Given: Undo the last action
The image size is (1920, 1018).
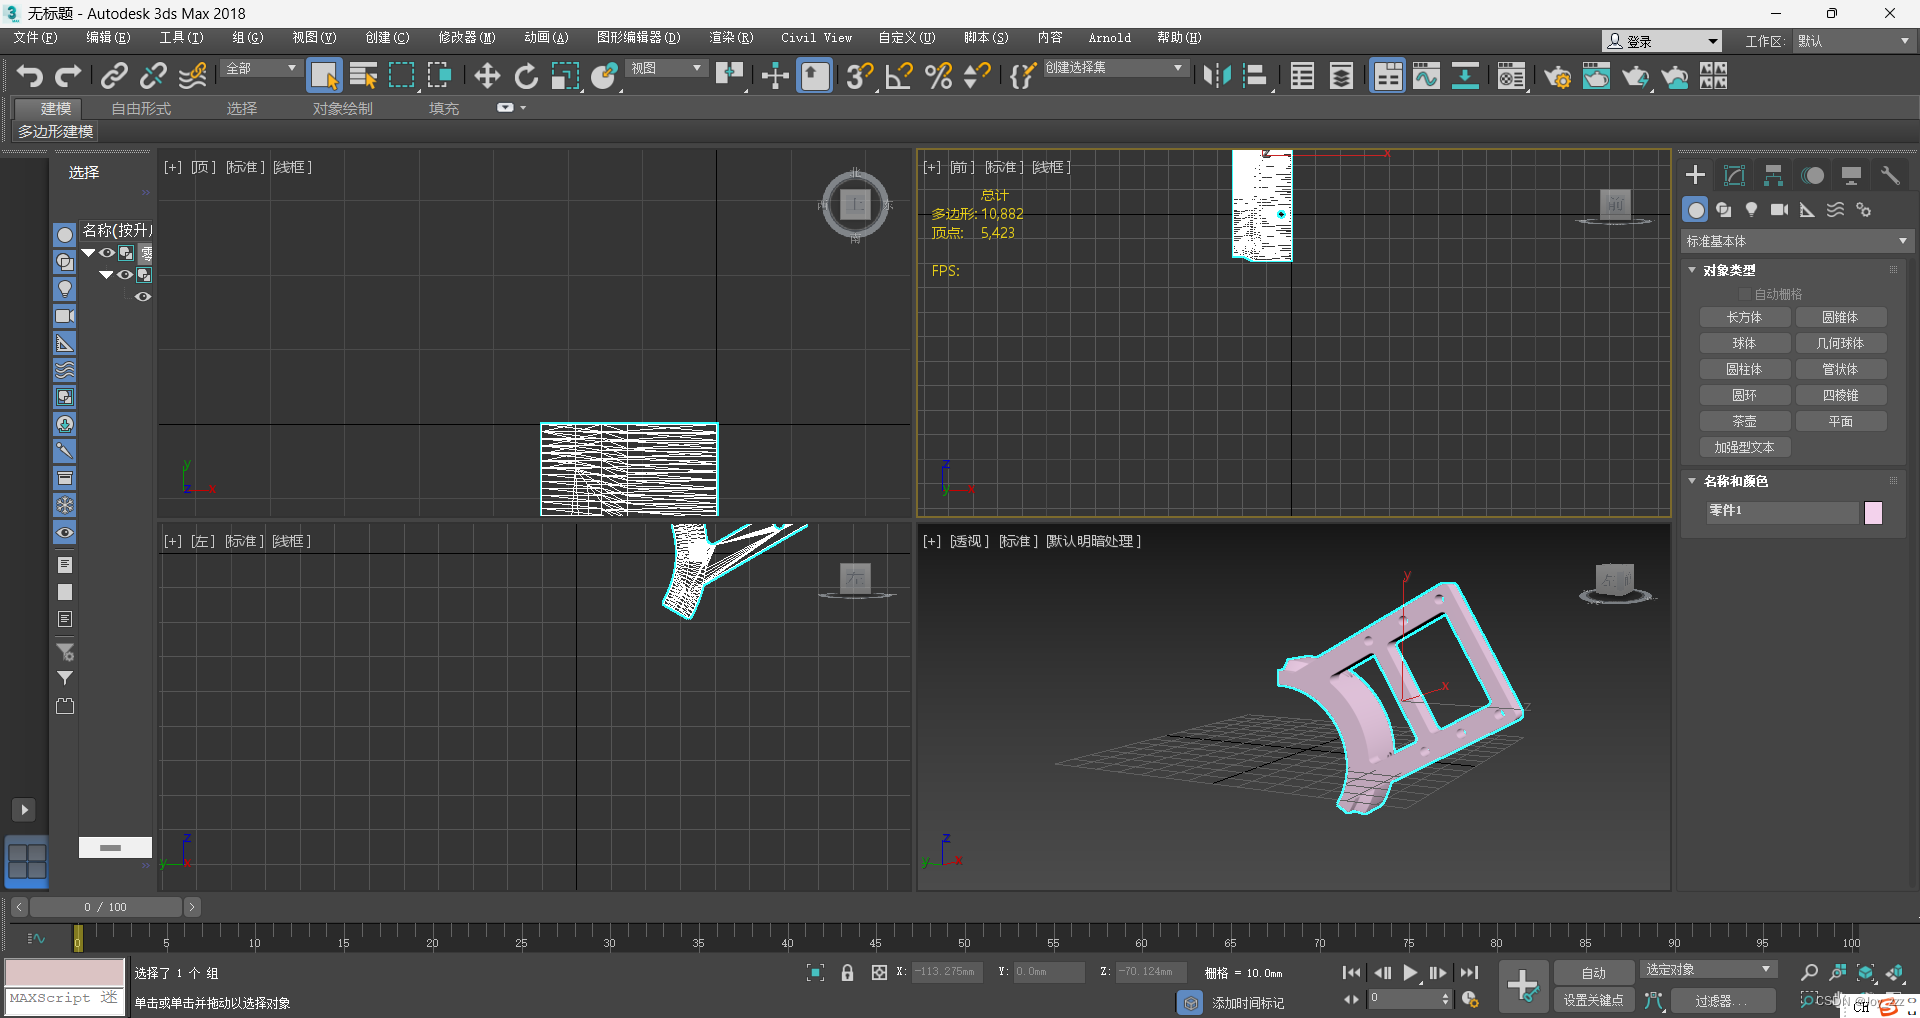Looking at the screenshot, I should pyautogui.click(x=28, y=75).
